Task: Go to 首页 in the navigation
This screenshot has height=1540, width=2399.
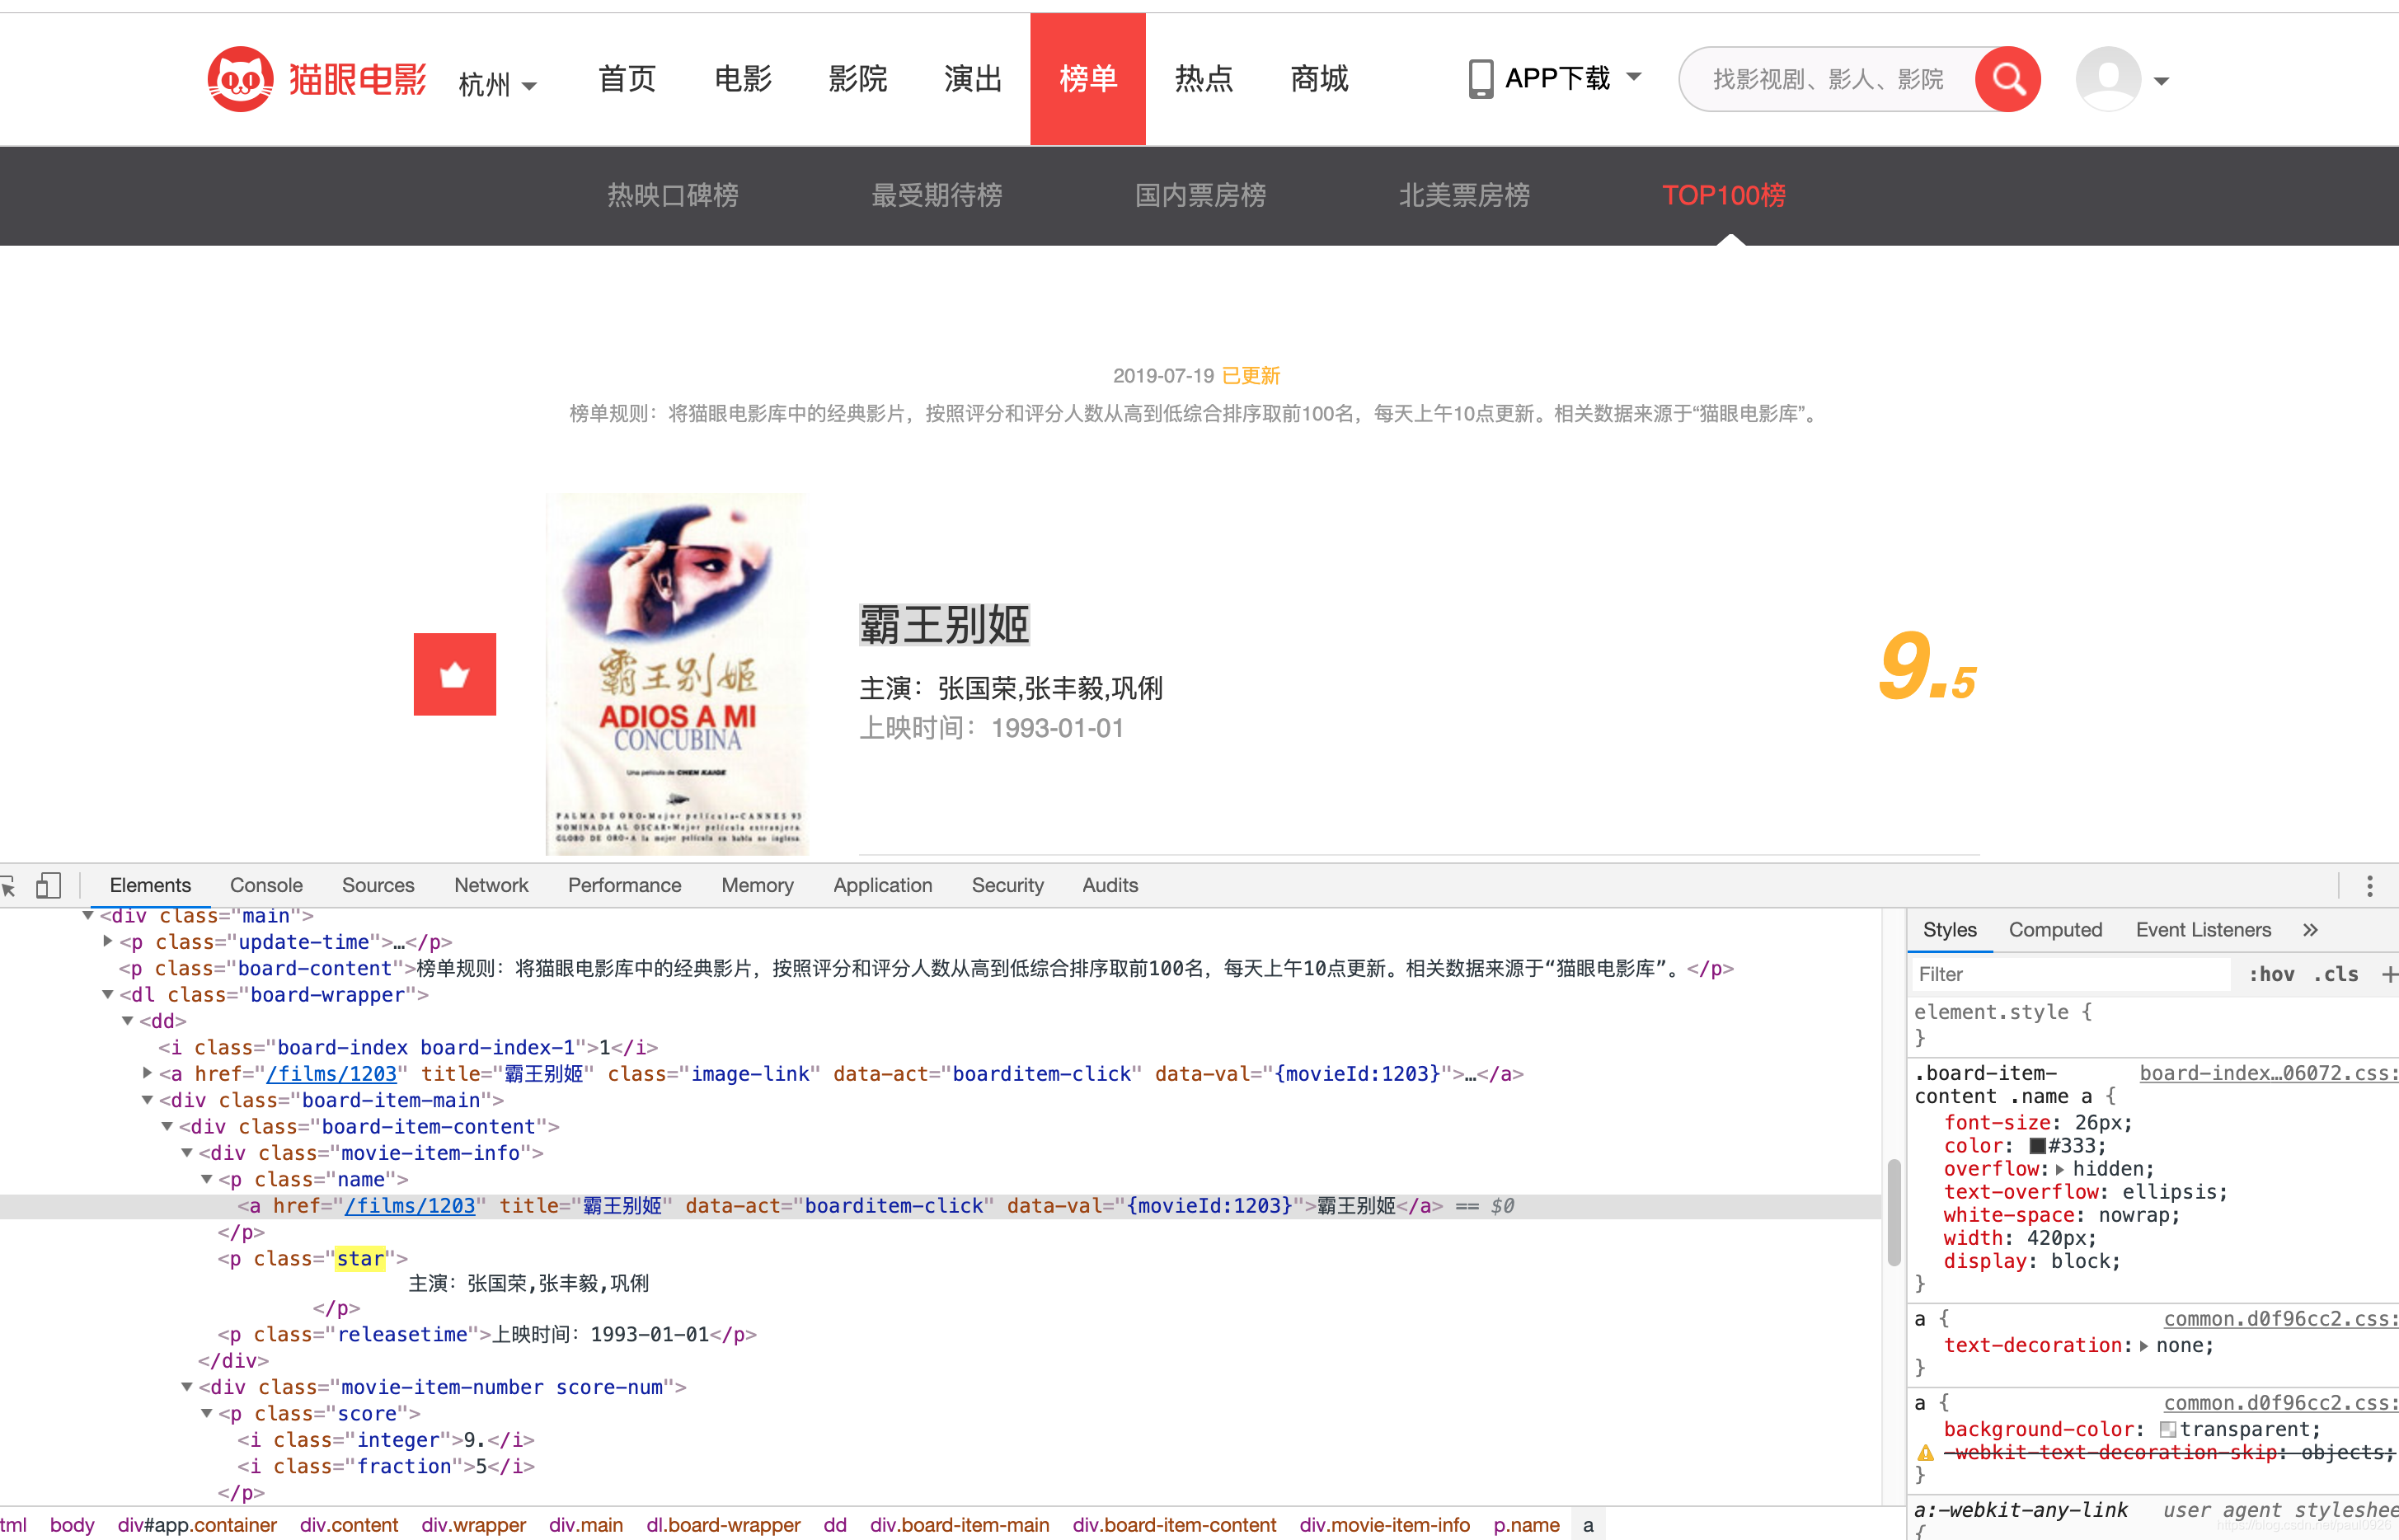Action: point(627,79)
